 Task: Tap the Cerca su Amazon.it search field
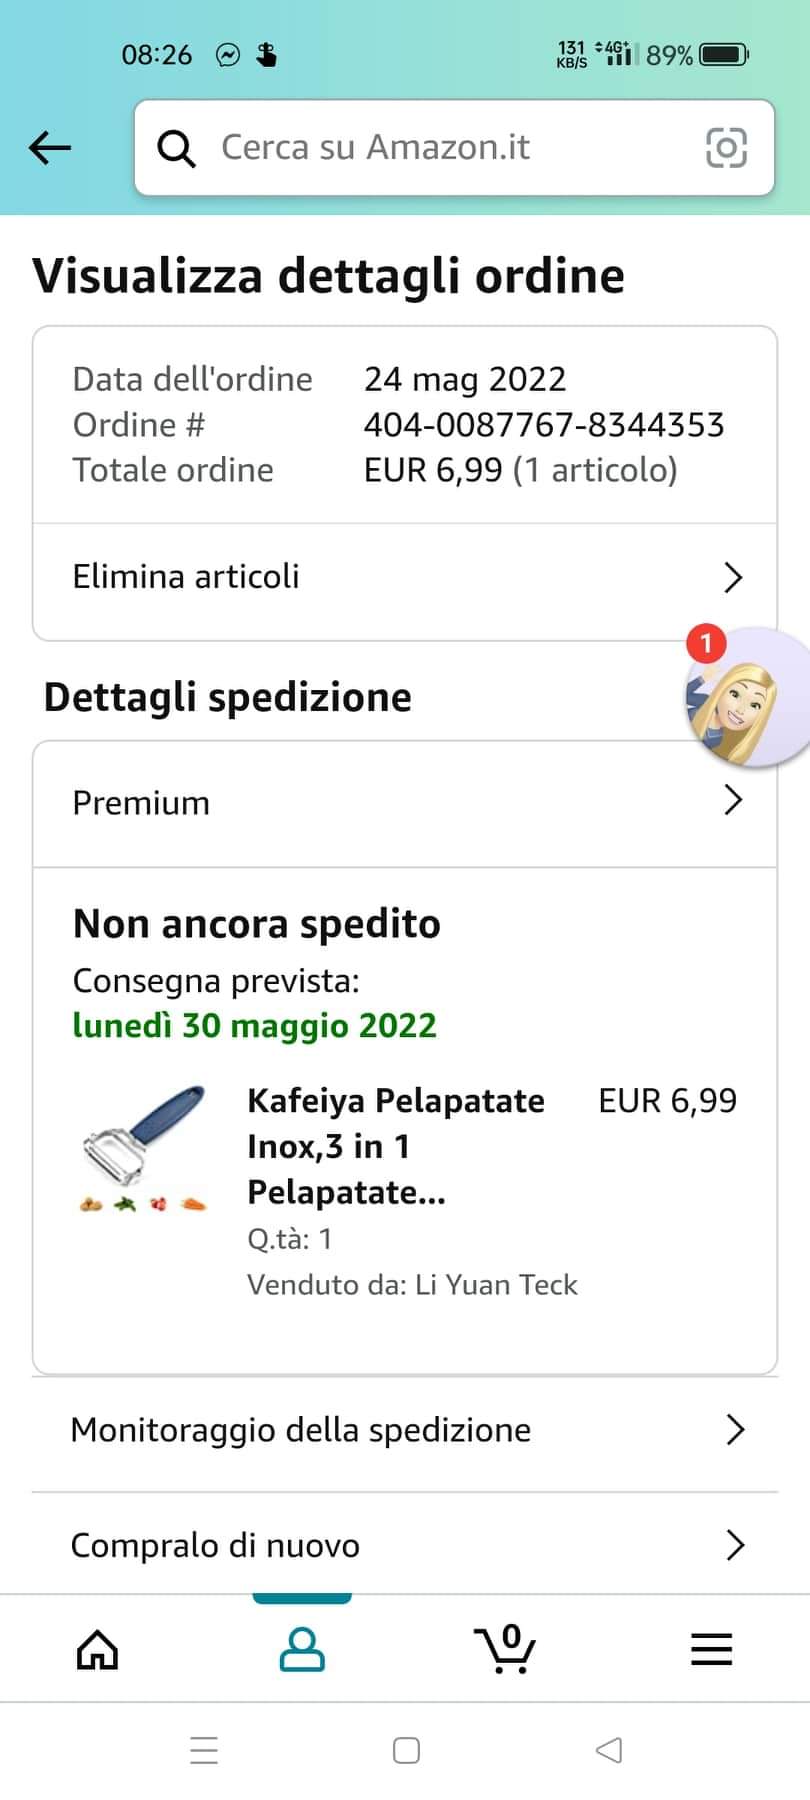(440, 148)
